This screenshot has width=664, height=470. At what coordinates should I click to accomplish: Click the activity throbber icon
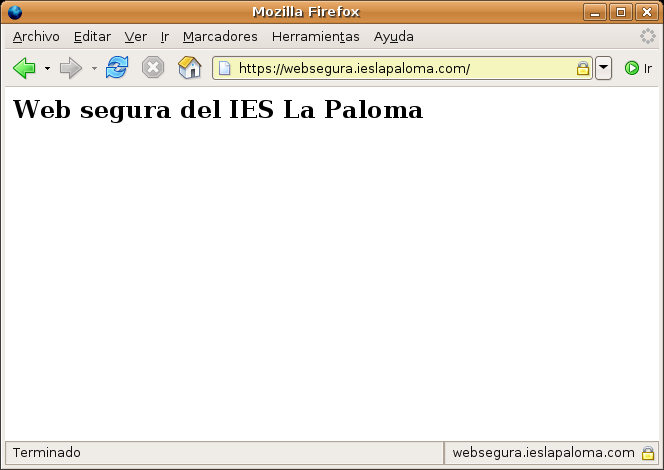click(x=647, y=36)
